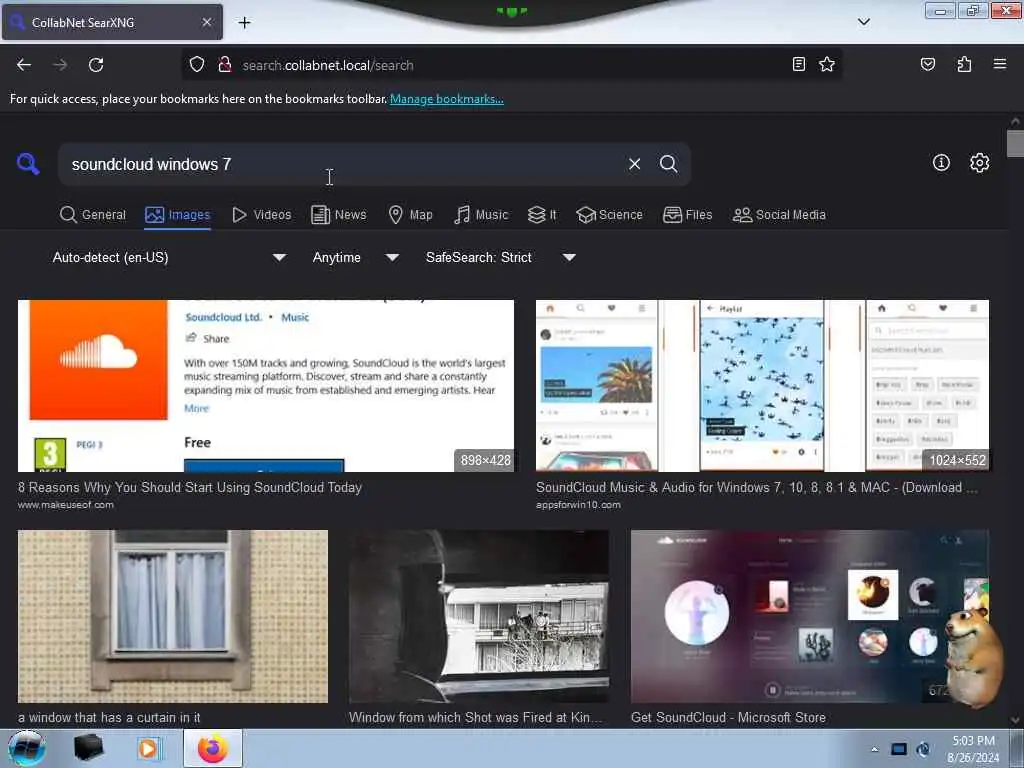Submit search with magnifier button
The width and height of the screenshot is (1024, 768).
click(x=668, y=164)
